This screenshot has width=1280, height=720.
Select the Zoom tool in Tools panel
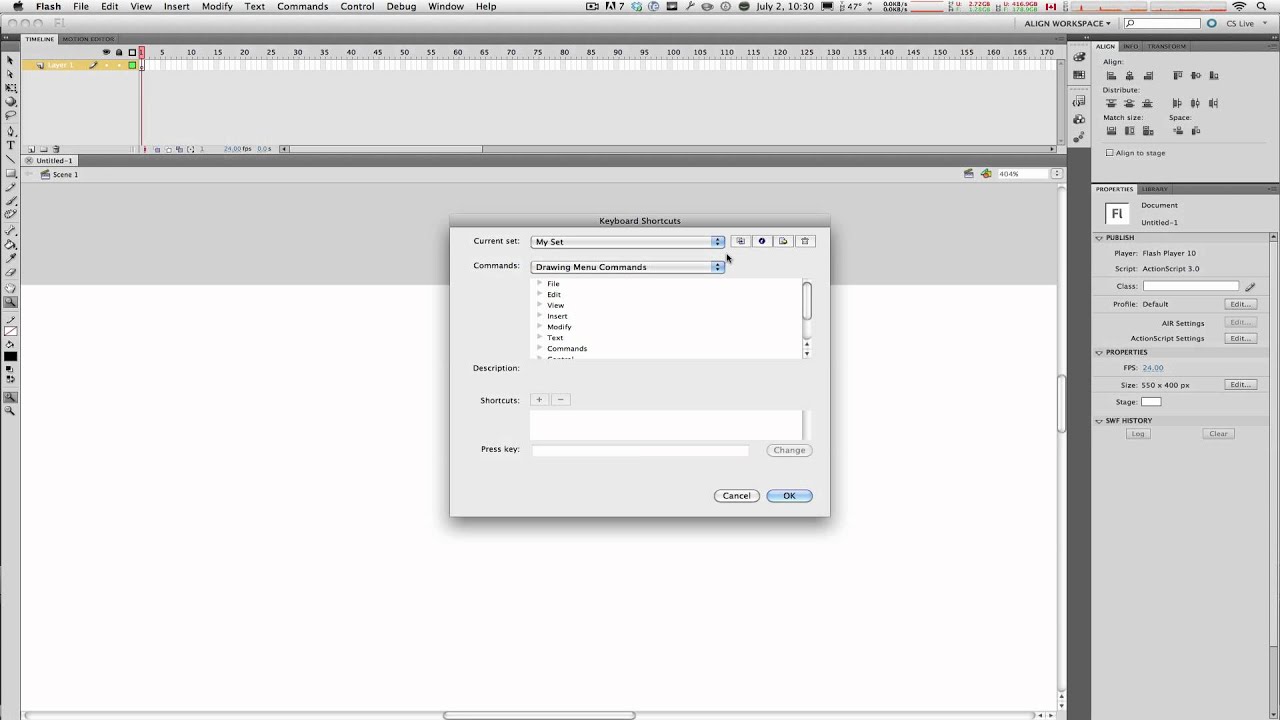click(11, 302)
